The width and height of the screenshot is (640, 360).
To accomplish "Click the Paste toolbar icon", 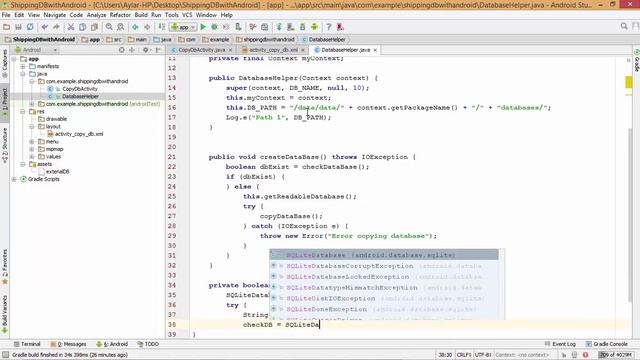I will [x=94, y=27].
